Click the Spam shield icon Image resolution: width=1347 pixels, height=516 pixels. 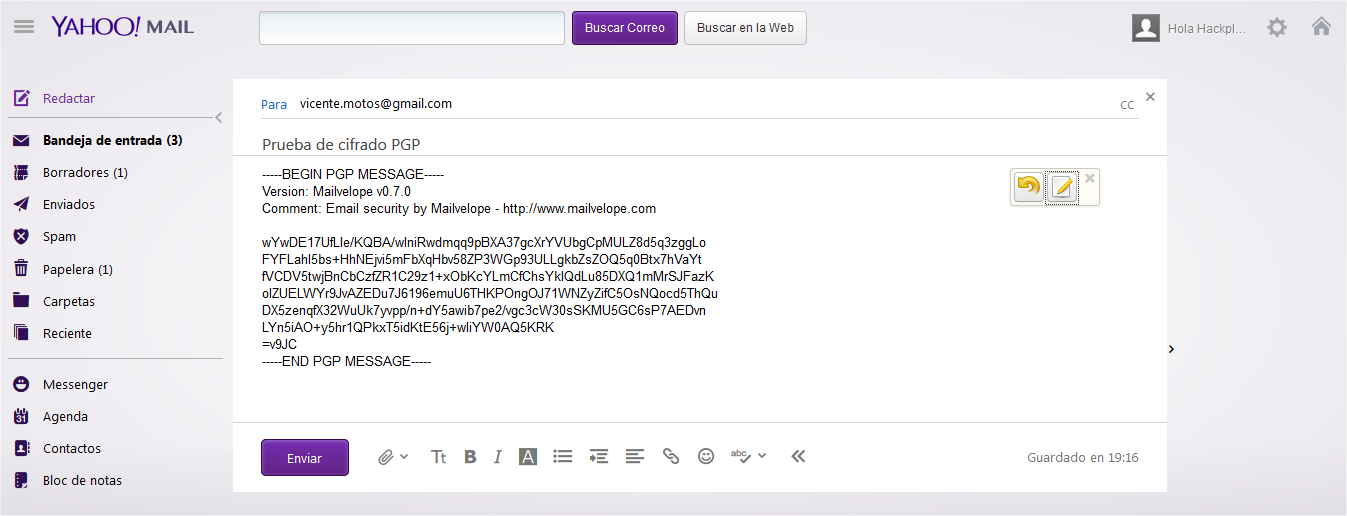pyautogui.click(x=21, y=237)
